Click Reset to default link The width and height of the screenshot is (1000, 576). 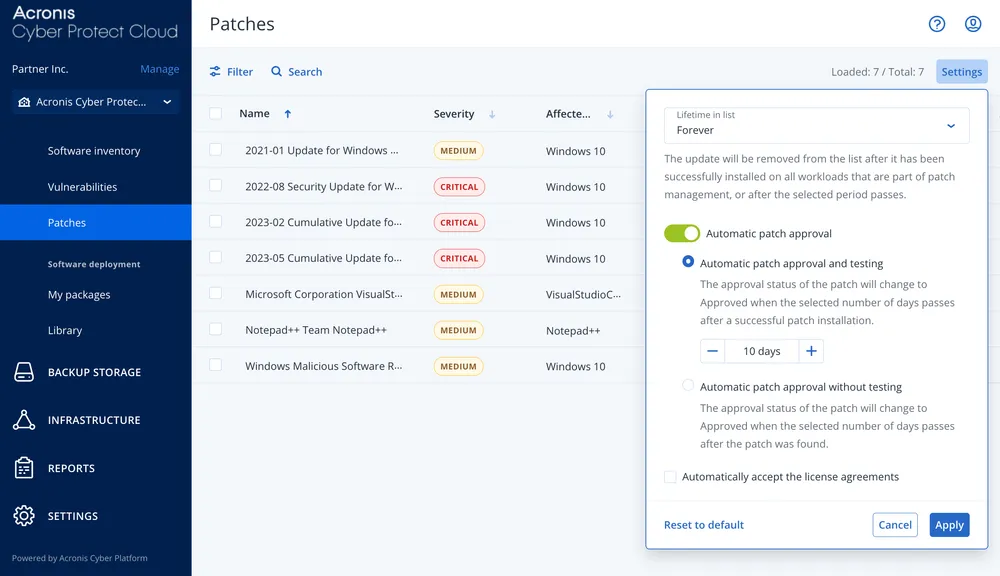tap(703, 525)
